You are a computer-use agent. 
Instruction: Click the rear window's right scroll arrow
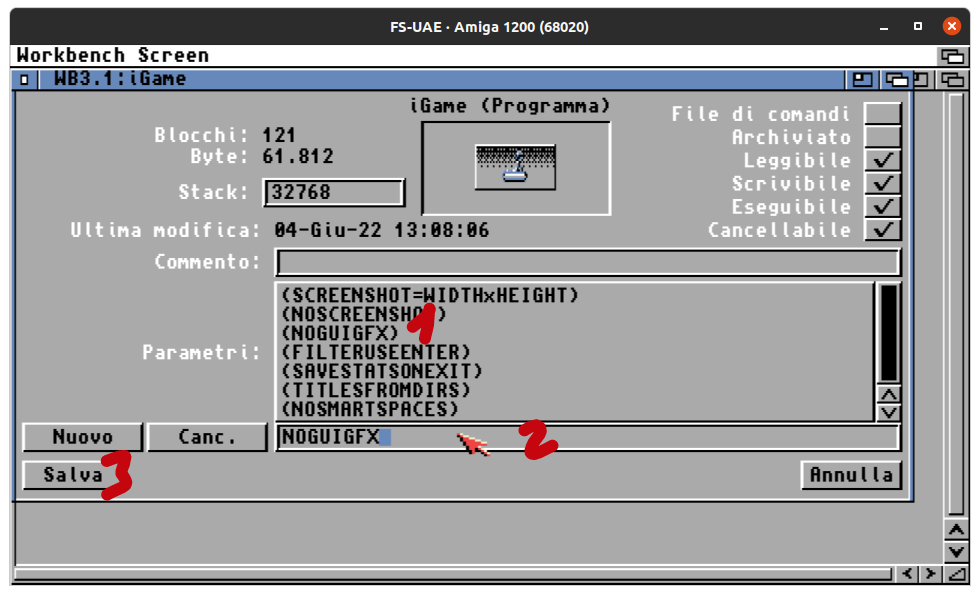point(931,573)
